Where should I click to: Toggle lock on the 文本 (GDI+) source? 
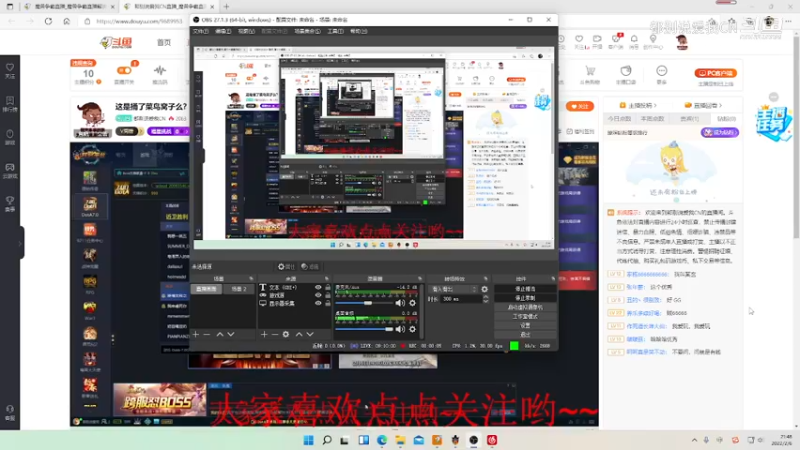(328, 288)
